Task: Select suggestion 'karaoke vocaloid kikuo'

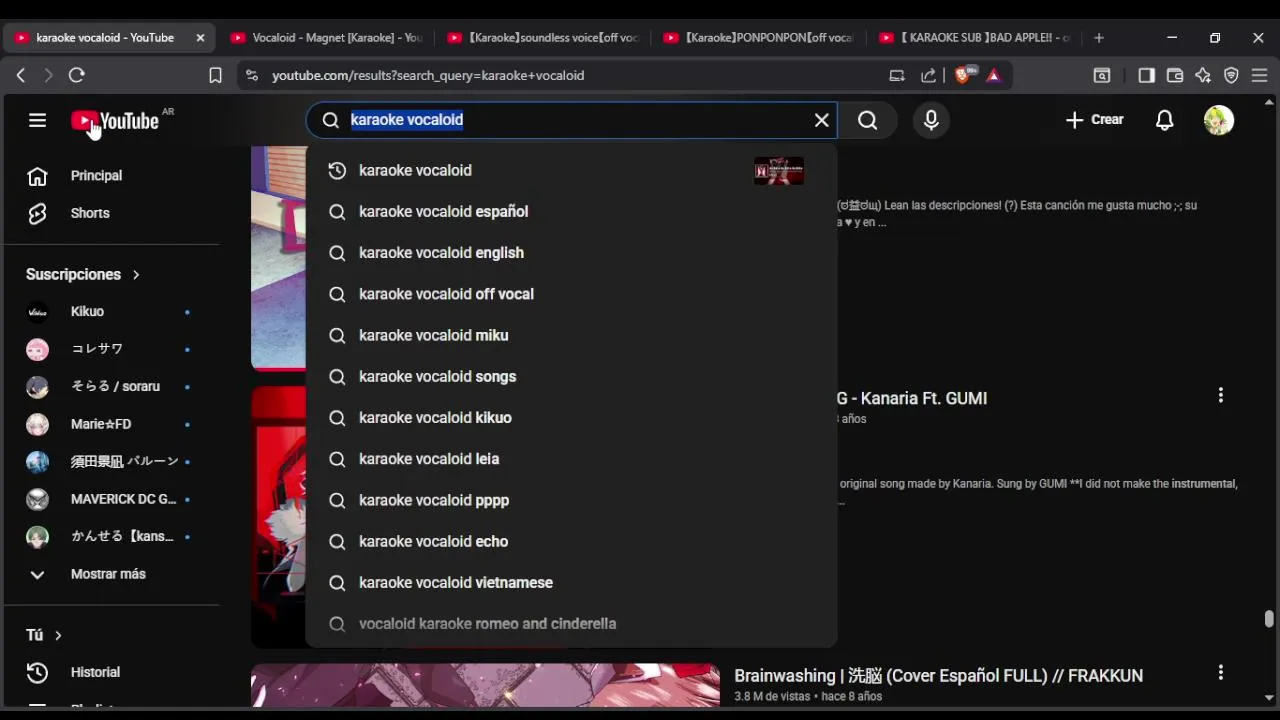Action: [571, 418]
